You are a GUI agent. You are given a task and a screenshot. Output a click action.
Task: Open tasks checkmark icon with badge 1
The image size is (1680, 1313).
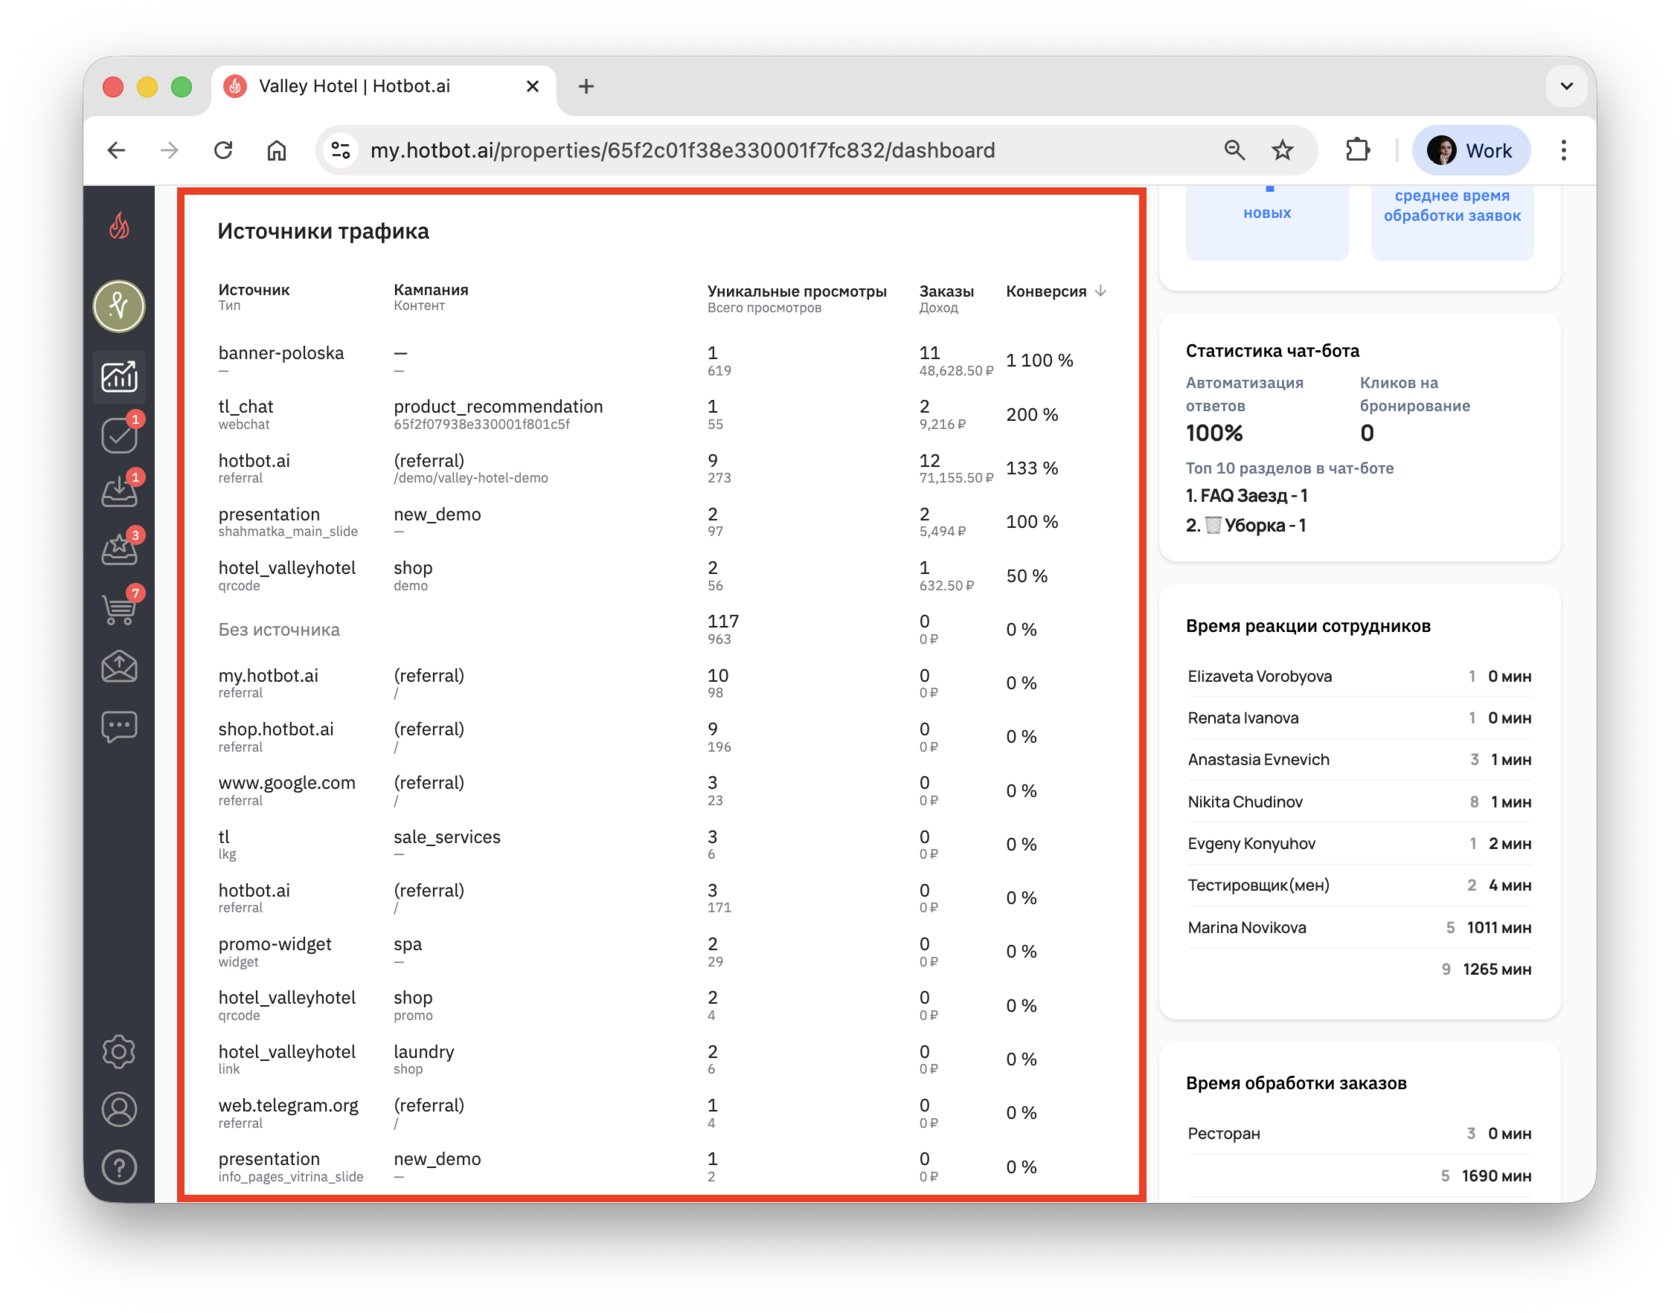point(119,435)
